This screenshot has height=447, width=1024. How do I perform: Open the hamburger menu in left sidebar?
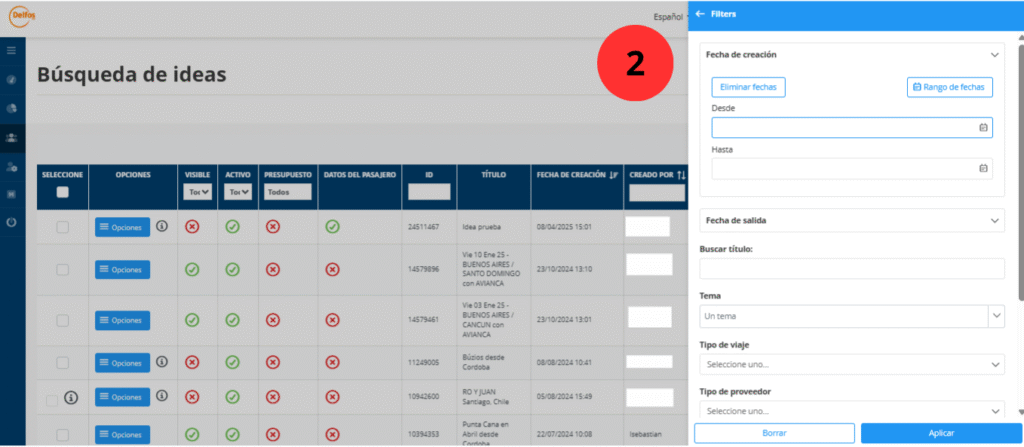pos(11,50)
